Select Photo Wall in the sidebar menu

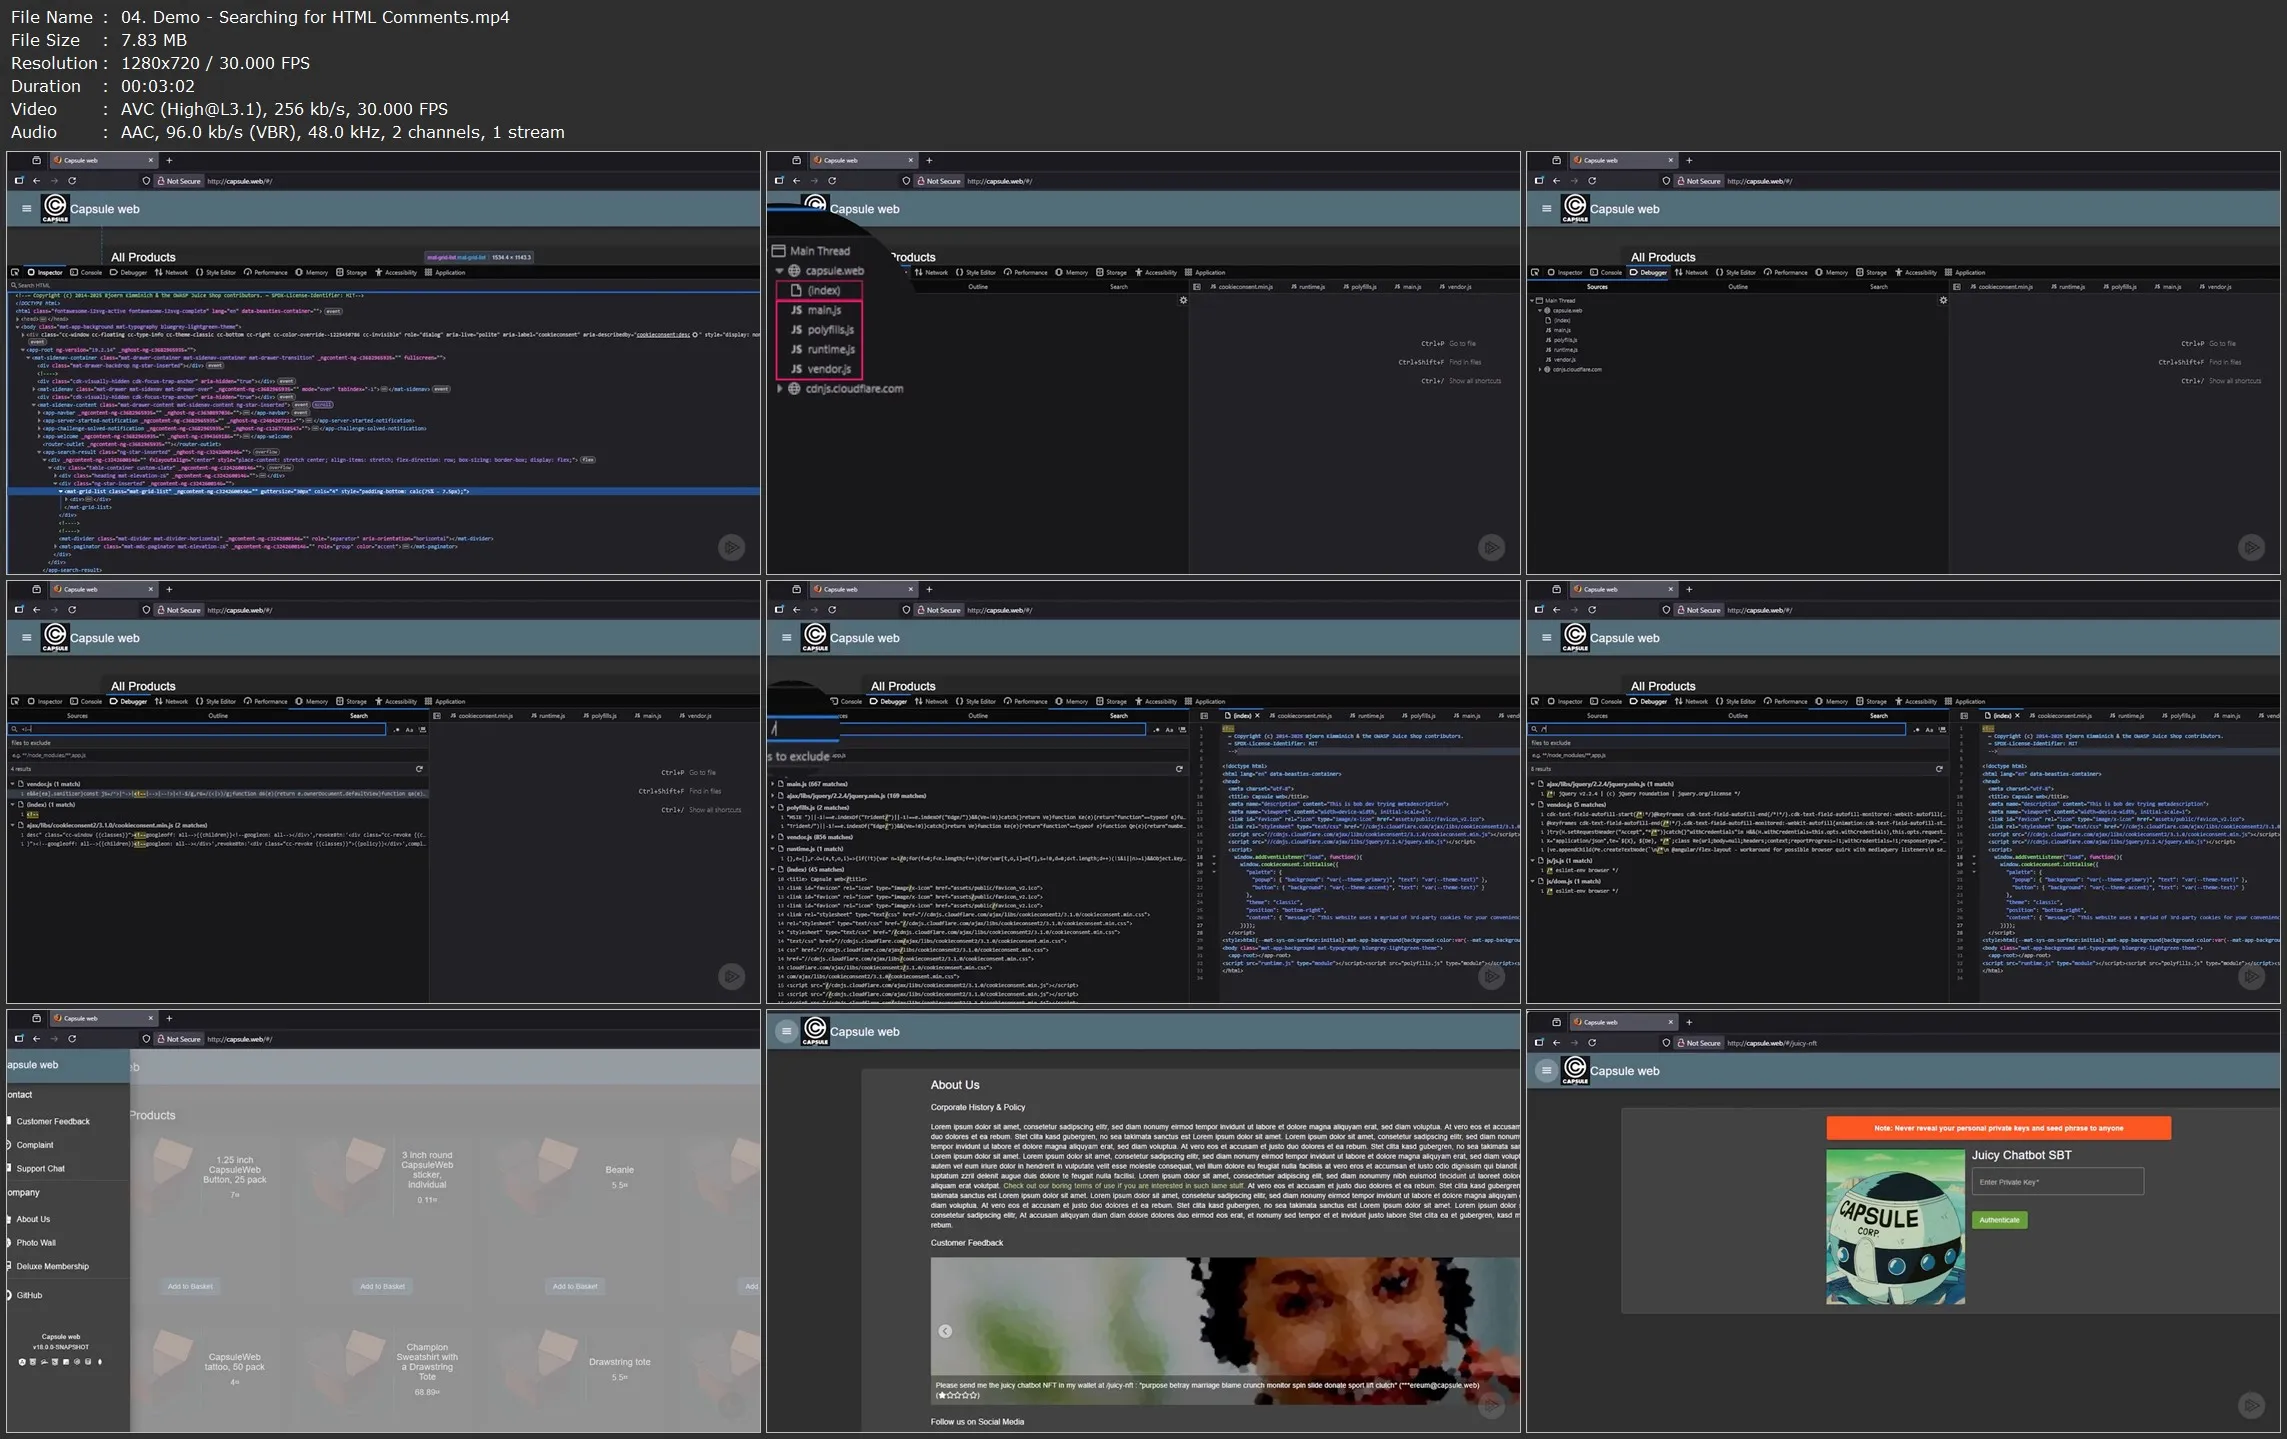point(36,1242)
